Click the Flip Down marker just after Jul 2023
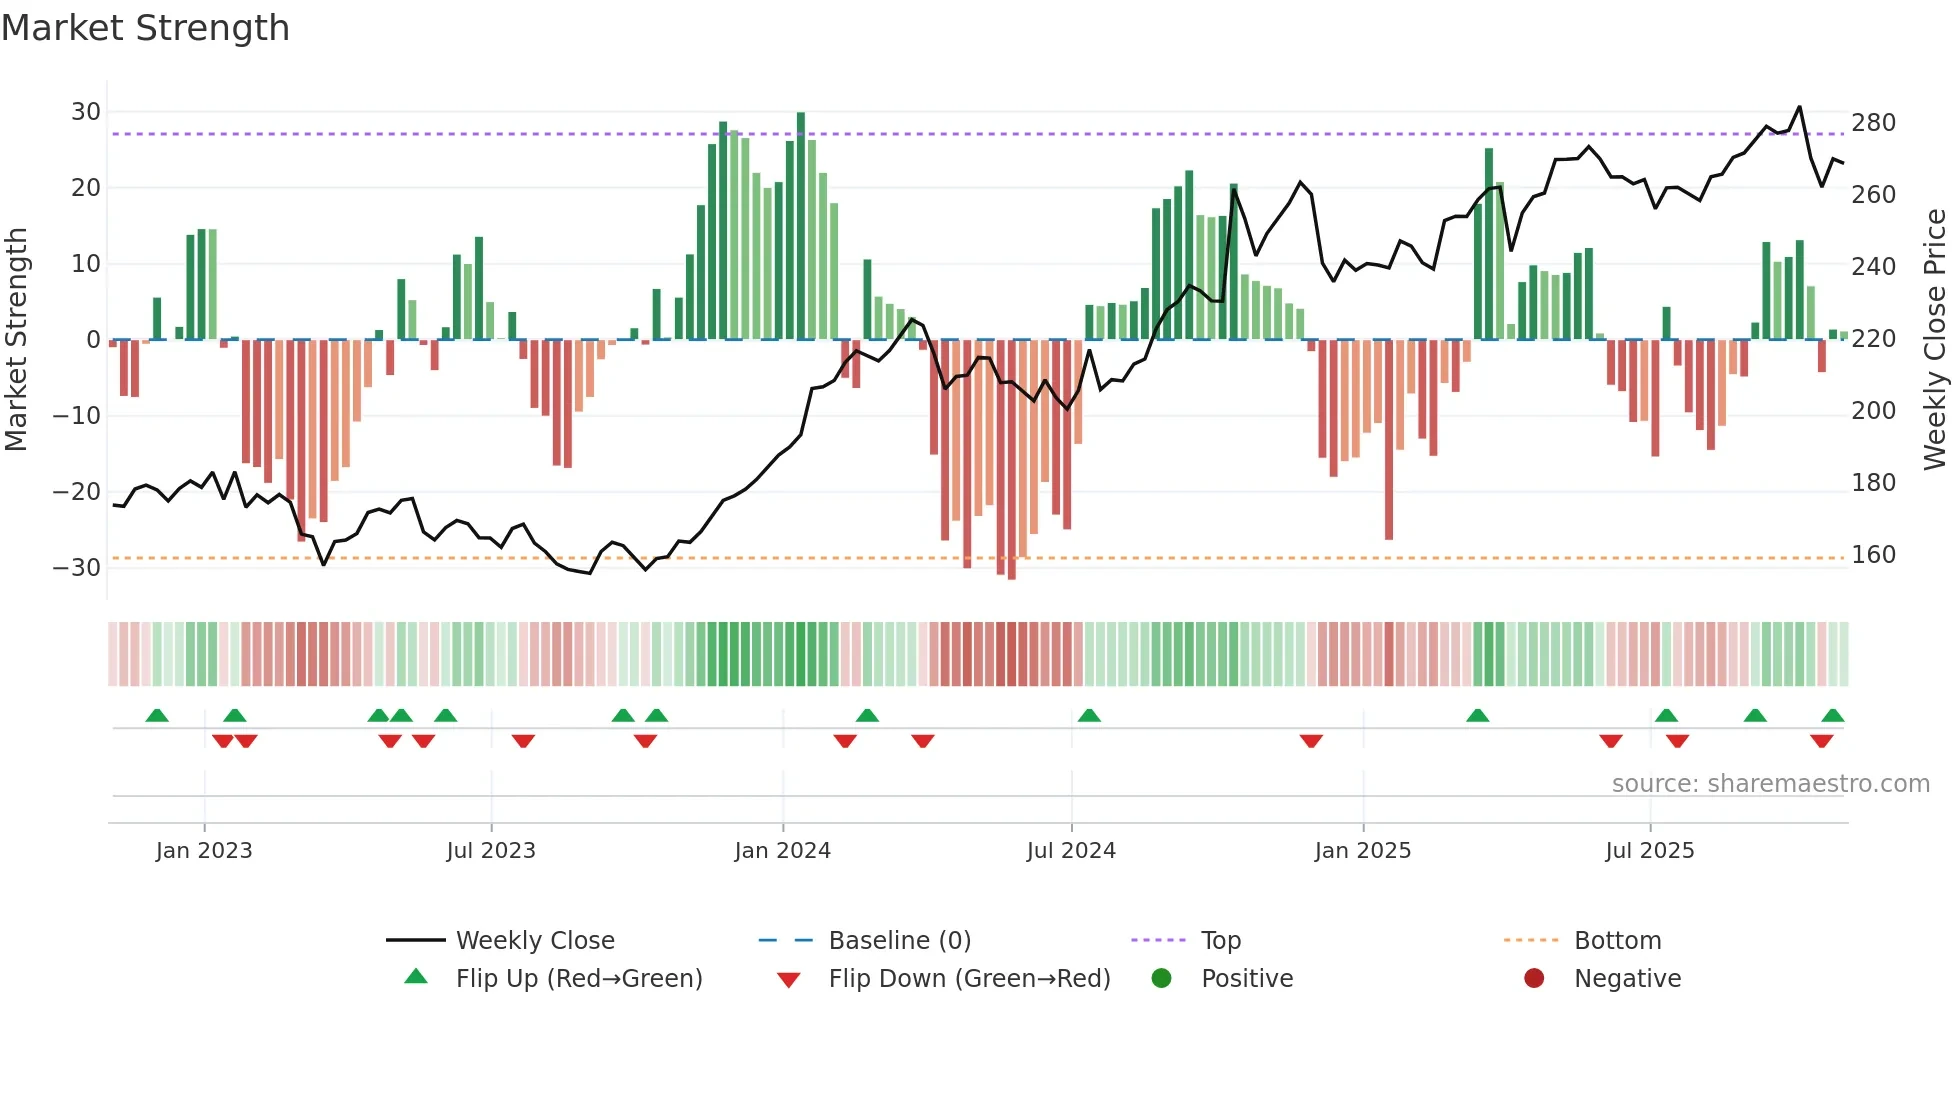The height and width of the screenshot is (1102, 1960). tap(523, 741)
